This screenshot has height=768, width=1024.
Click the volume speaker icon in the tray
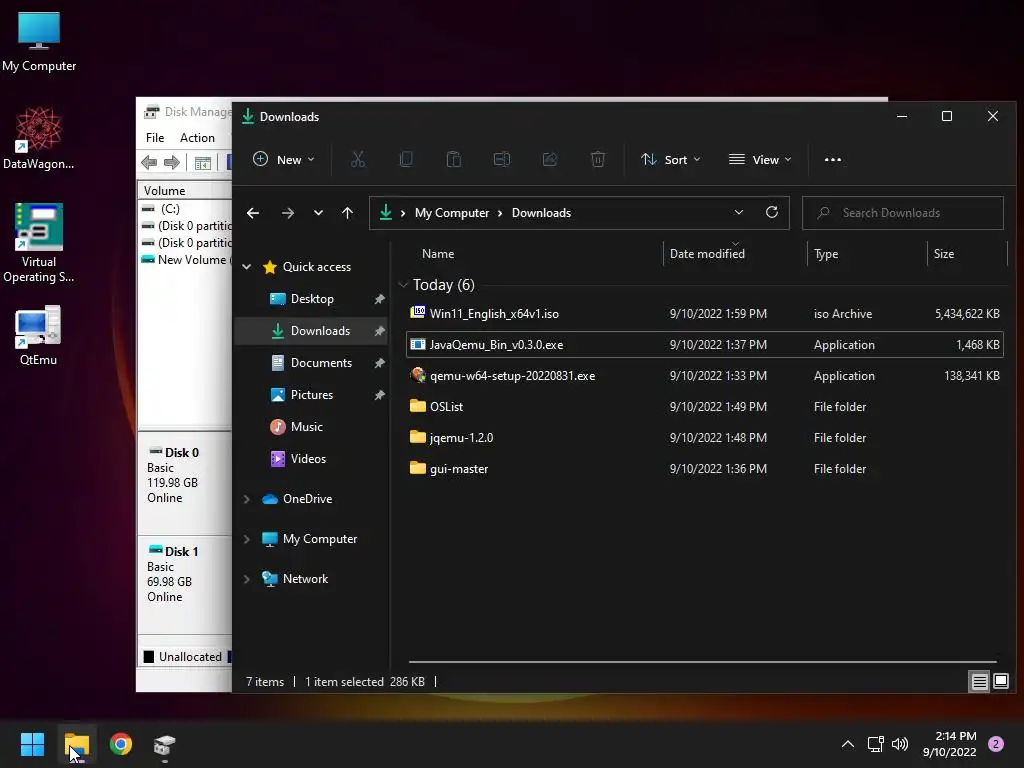click(x=900, y=744)
